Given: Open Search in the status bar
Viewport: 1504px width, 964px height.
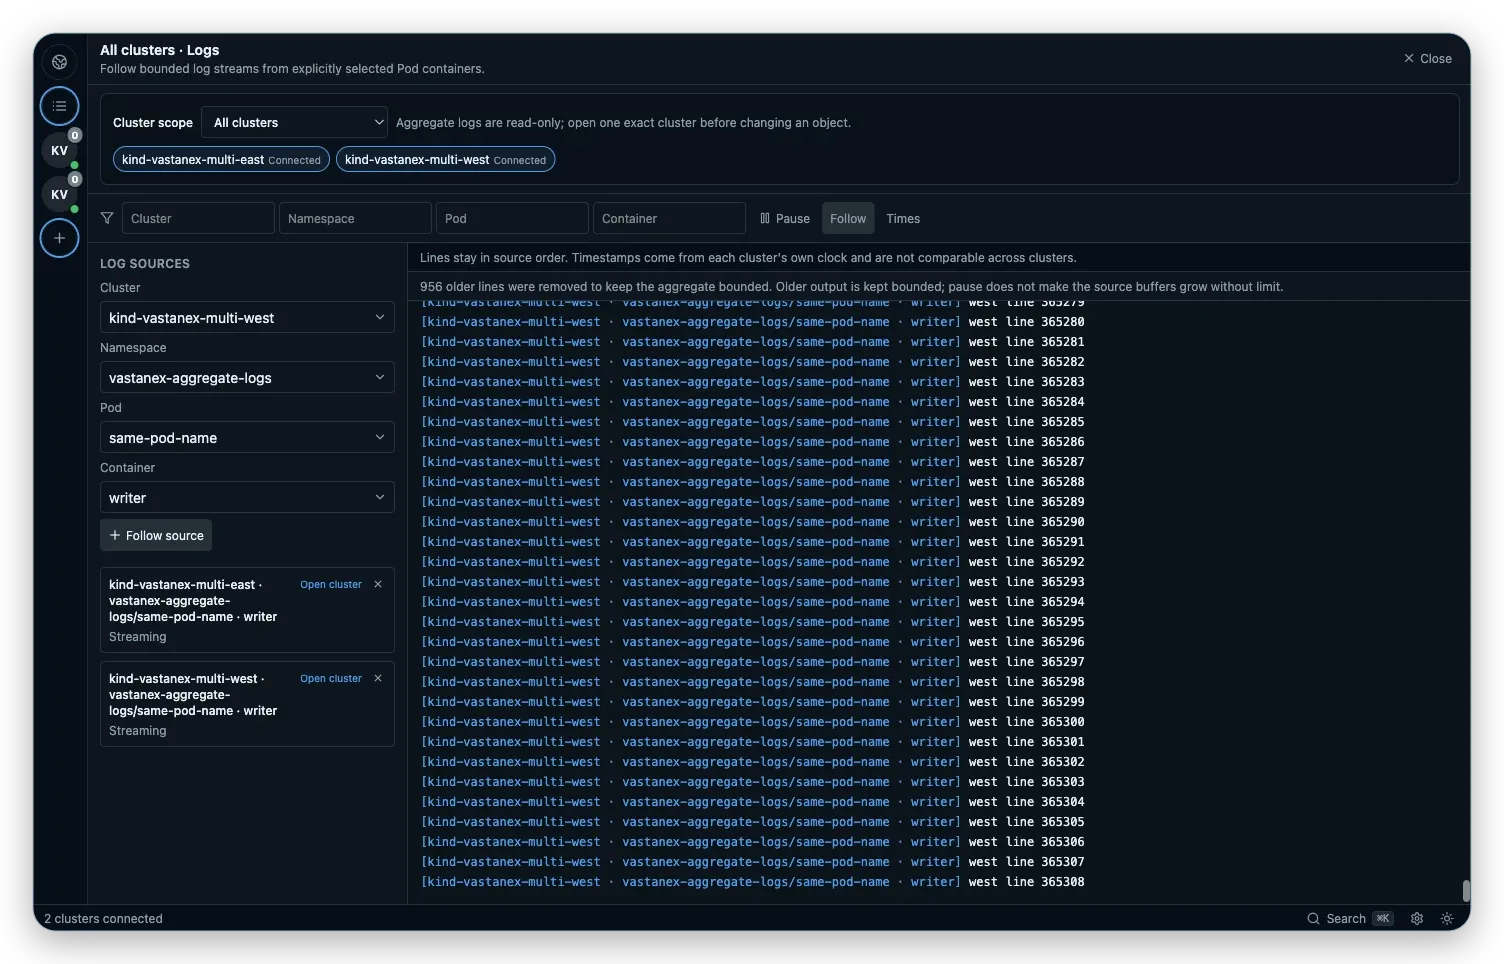Looking at the screenshot, I should (x=1350, y=918).
